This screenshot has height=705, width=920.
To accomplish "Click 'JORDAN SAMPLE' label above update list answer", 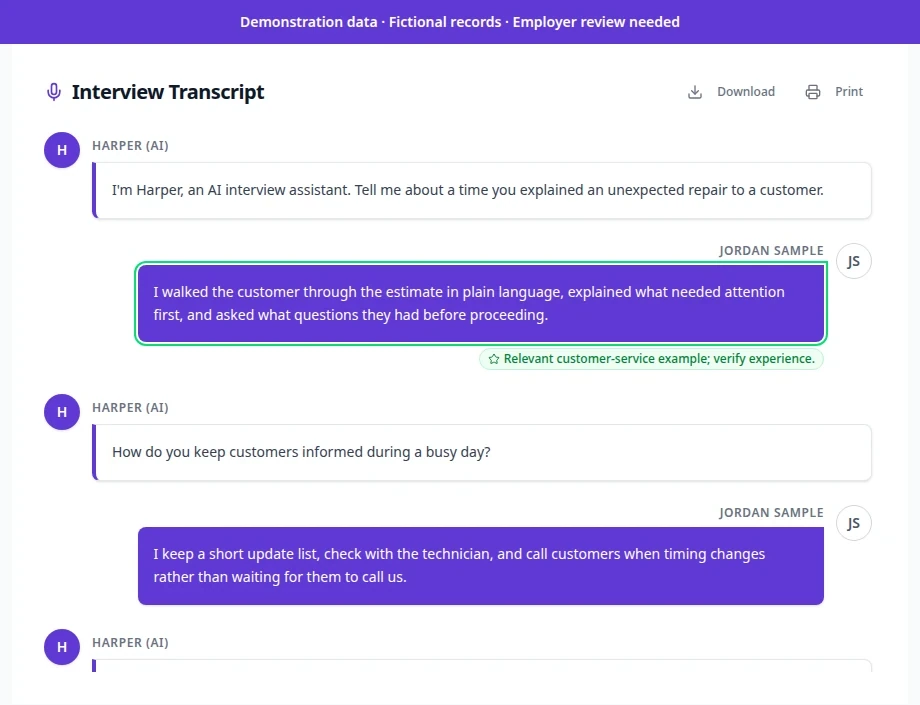I will pyautogui.click(x=772, y=513).
